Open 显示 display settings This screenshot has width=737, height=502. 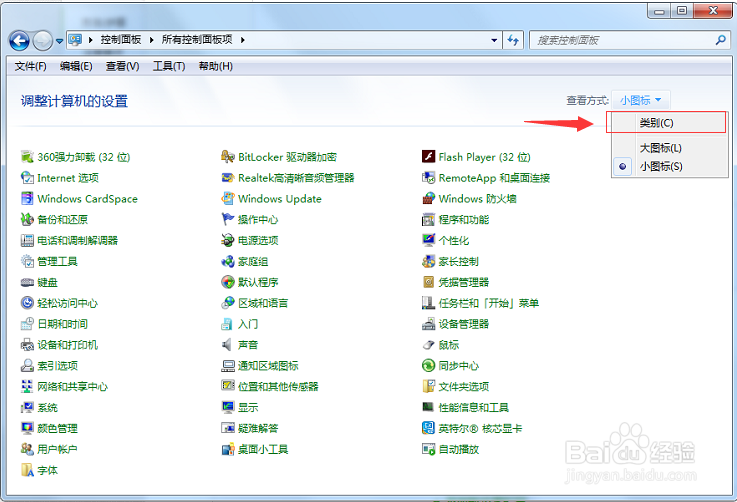248,408
